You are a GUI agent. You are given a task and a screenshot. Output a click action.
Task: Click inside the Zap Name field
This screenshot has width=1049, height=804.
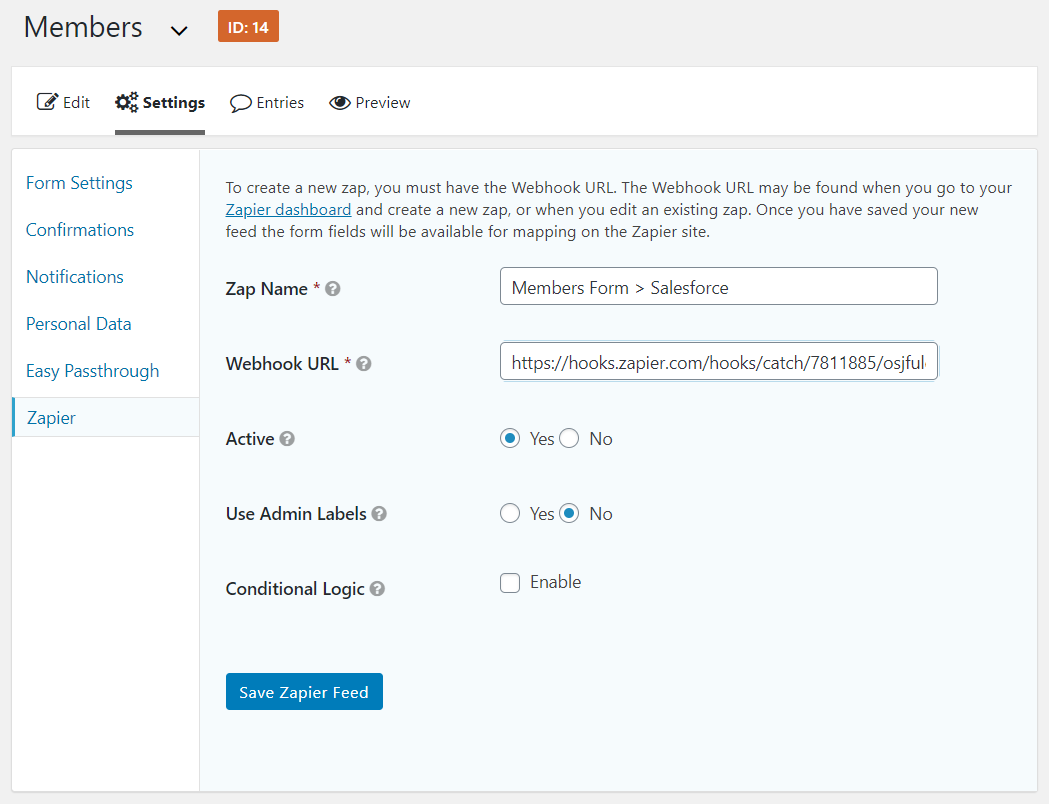click(x=718, y=286)
